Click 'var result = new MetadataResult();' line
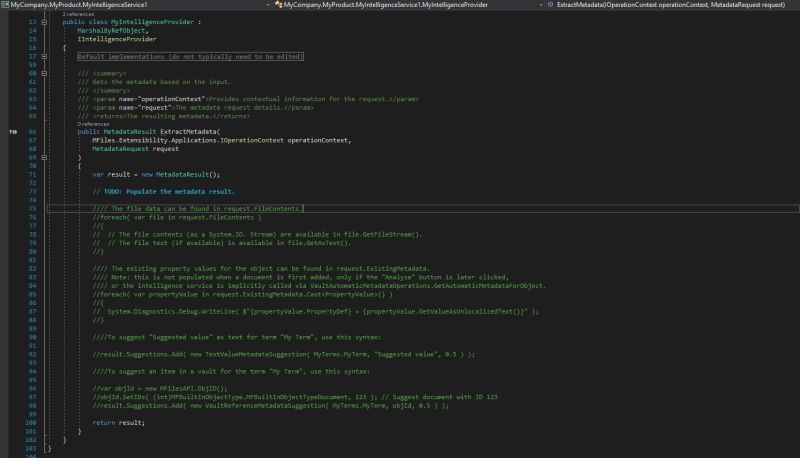Image resolution: width=800 pixels, height=458 pixels. point(156,174)
